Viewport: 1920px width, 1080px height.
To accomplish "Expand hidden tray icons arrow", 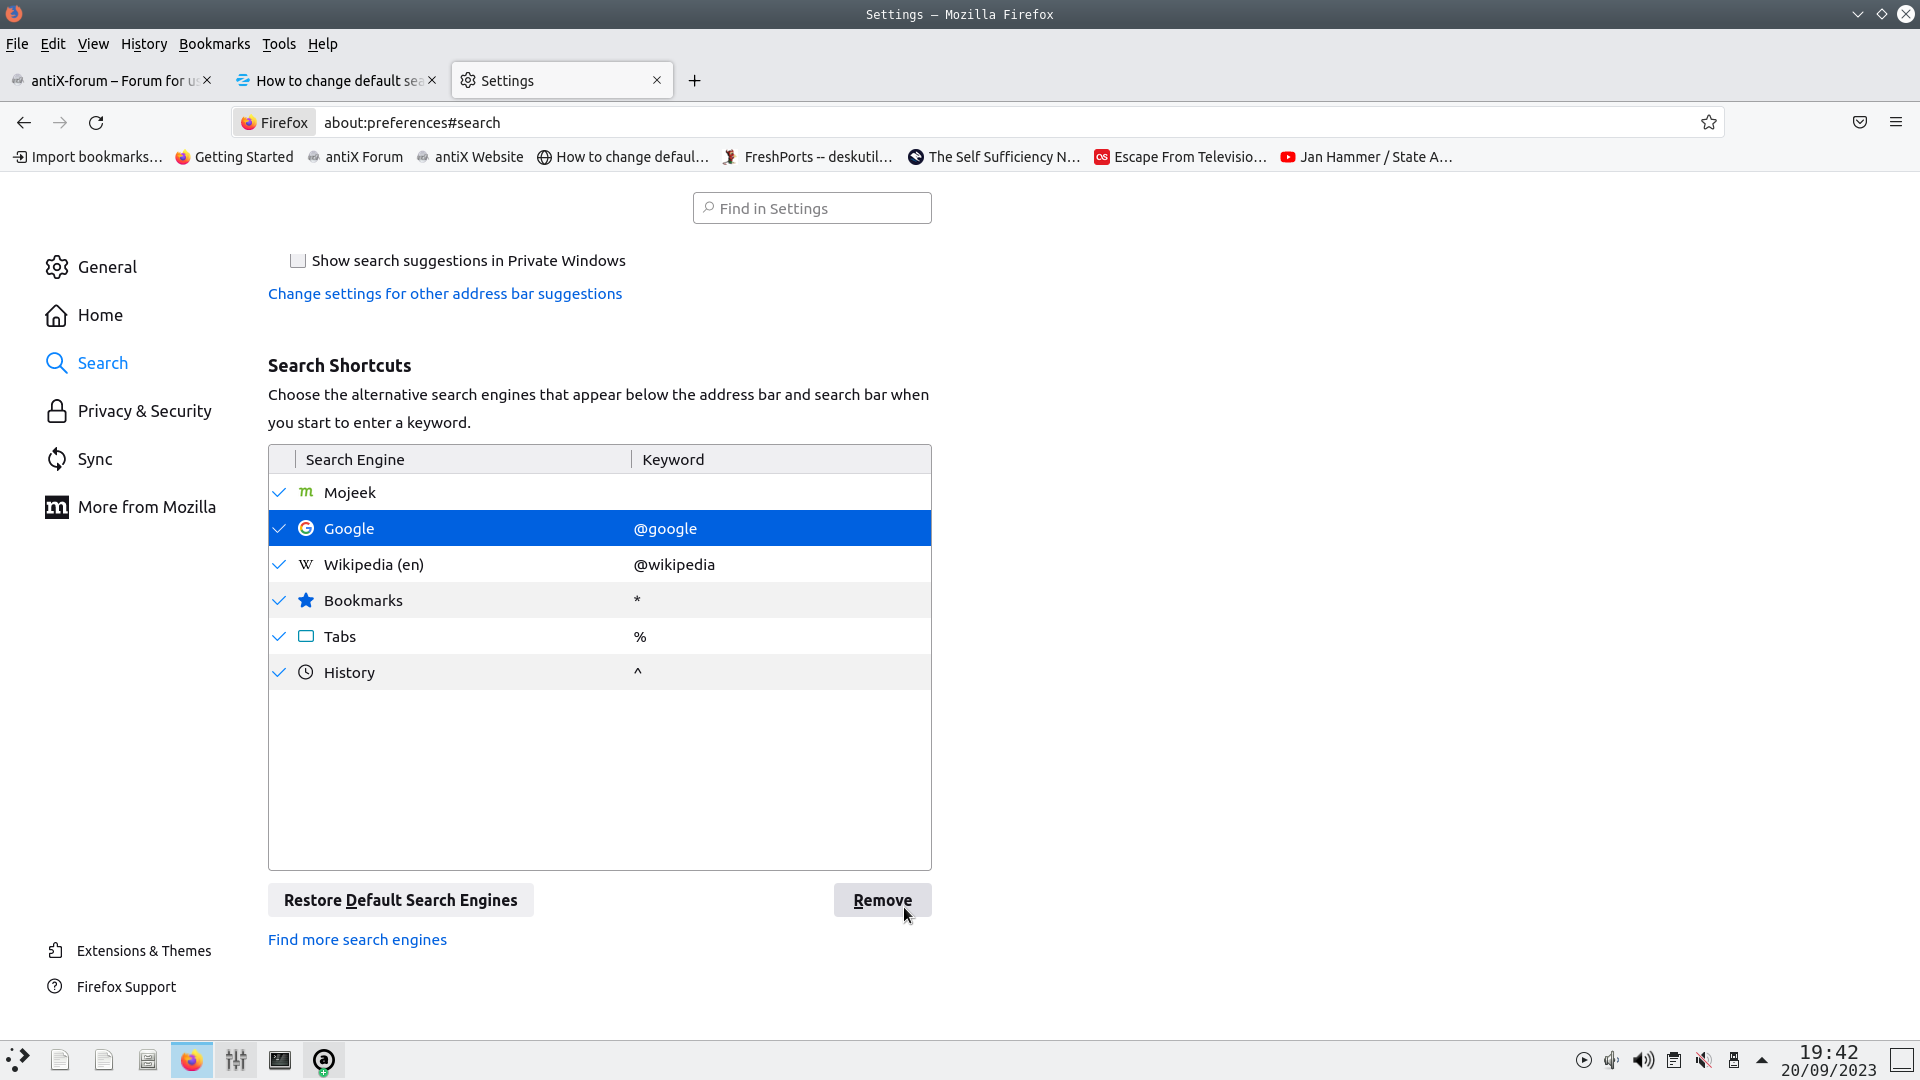I will (1762, 1060).
